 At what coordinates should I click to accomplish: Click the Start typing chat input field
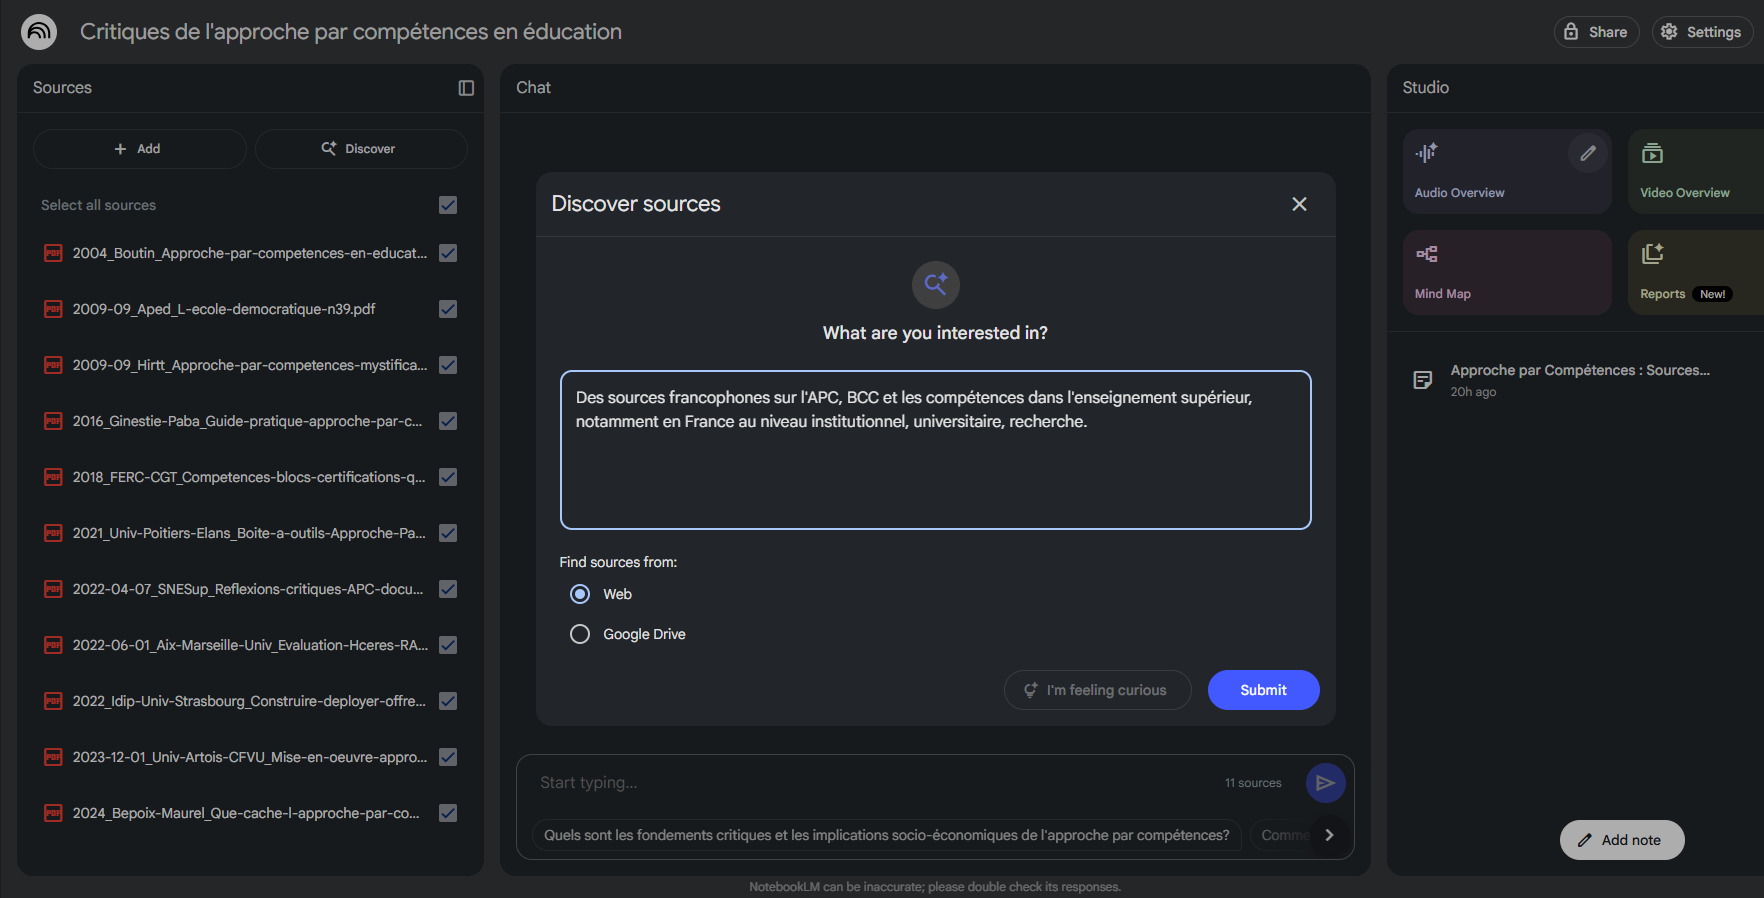click(x=870, y=783)
